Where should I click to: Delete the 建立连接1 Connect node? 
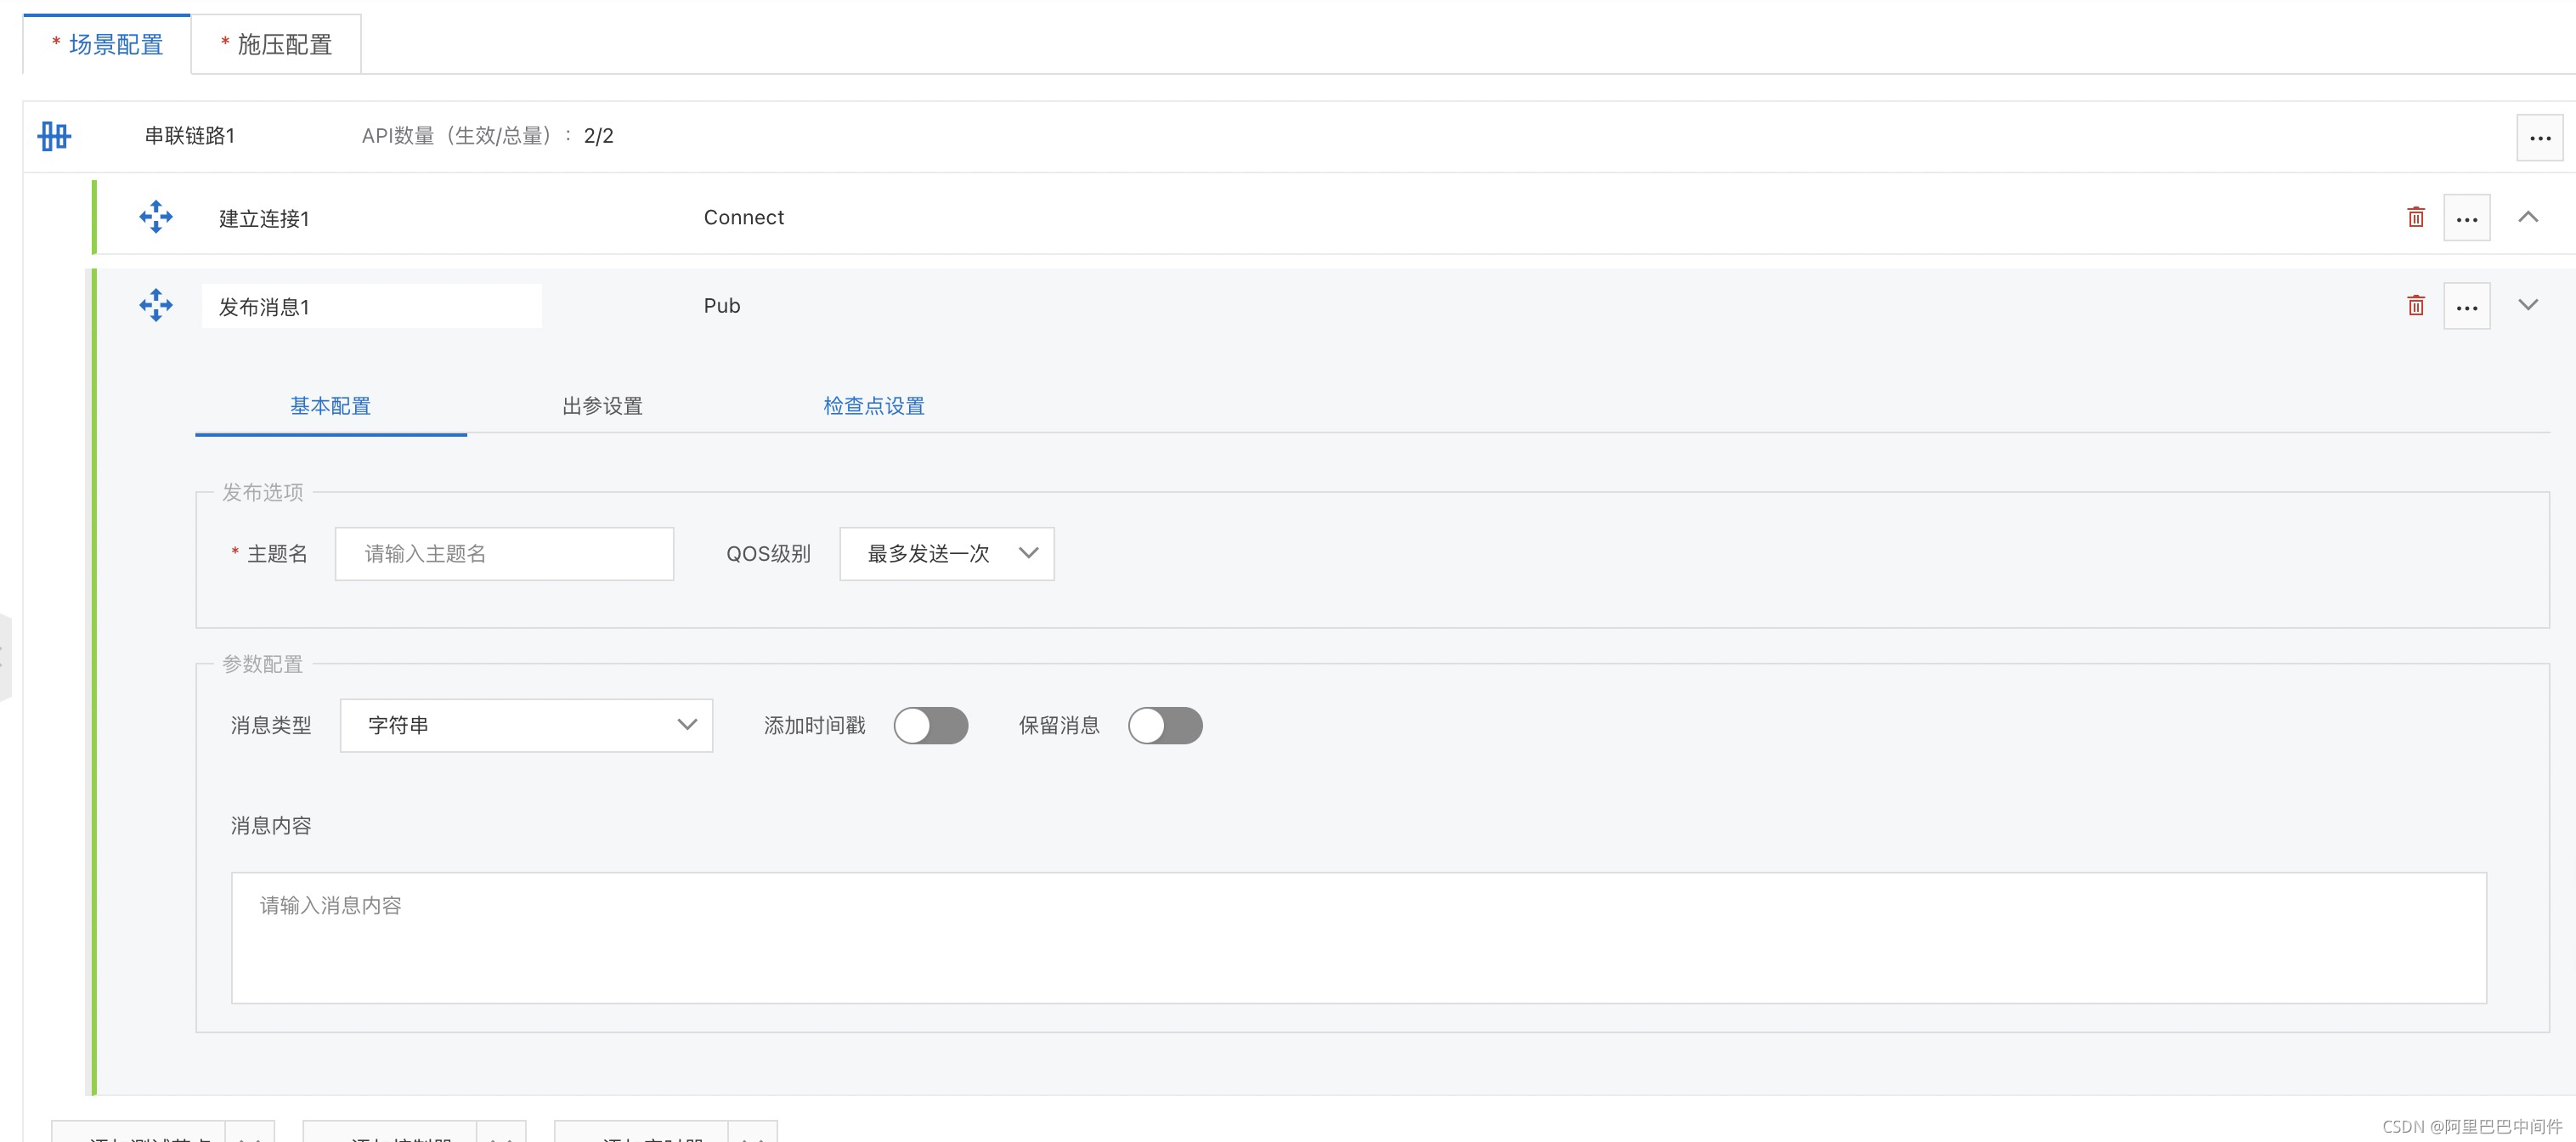pos(2416,217)
